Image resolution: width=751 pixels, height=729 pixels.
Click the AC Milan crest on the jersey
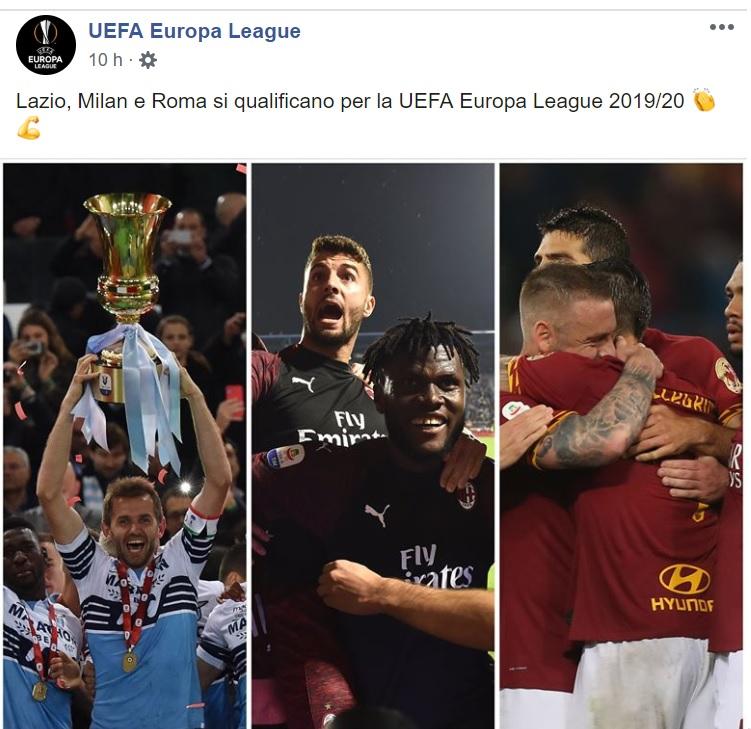pos(467,496)
